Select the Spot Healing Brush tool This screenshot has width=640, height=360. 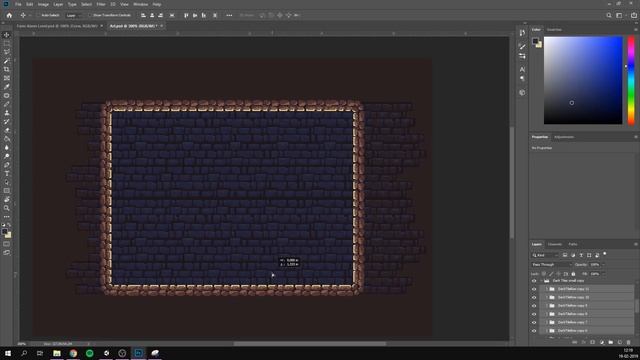7,96
